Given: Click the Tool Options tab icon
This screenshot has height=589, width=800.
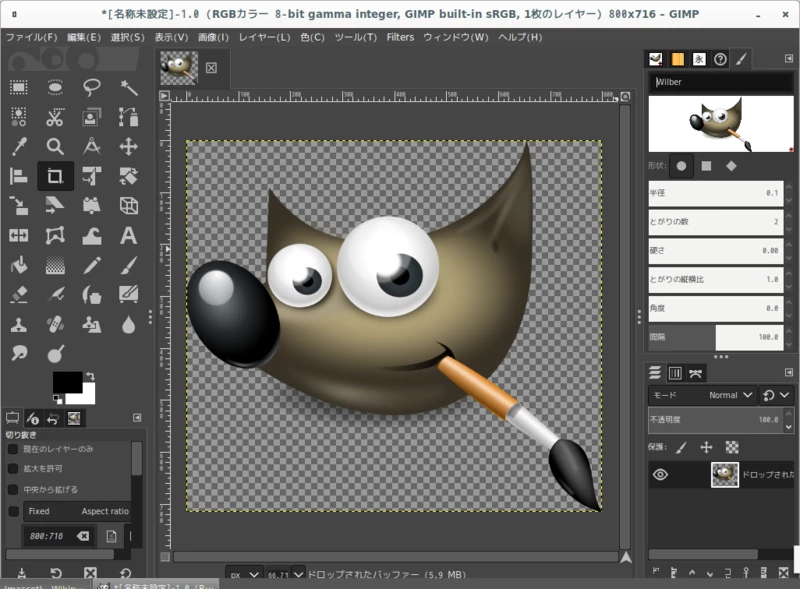Looking at the screenshot, I should (x=12, y=416).
